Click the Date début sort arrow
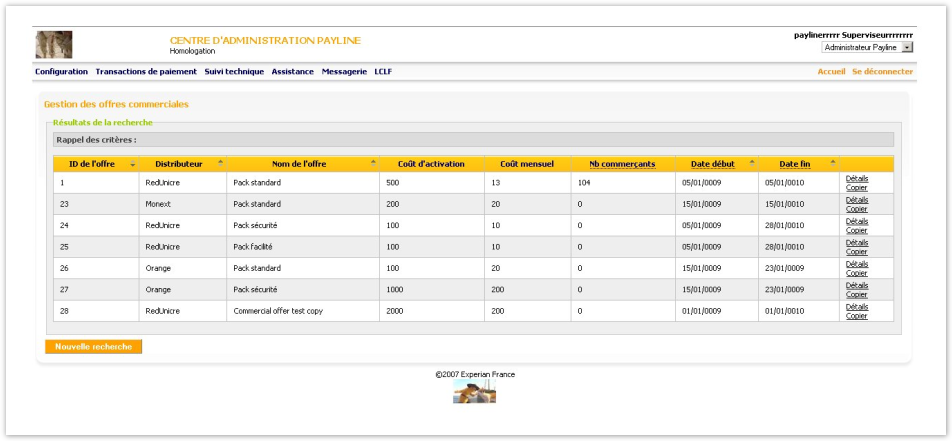This screenshot has height=441, width=952. (x=752, y=164)
